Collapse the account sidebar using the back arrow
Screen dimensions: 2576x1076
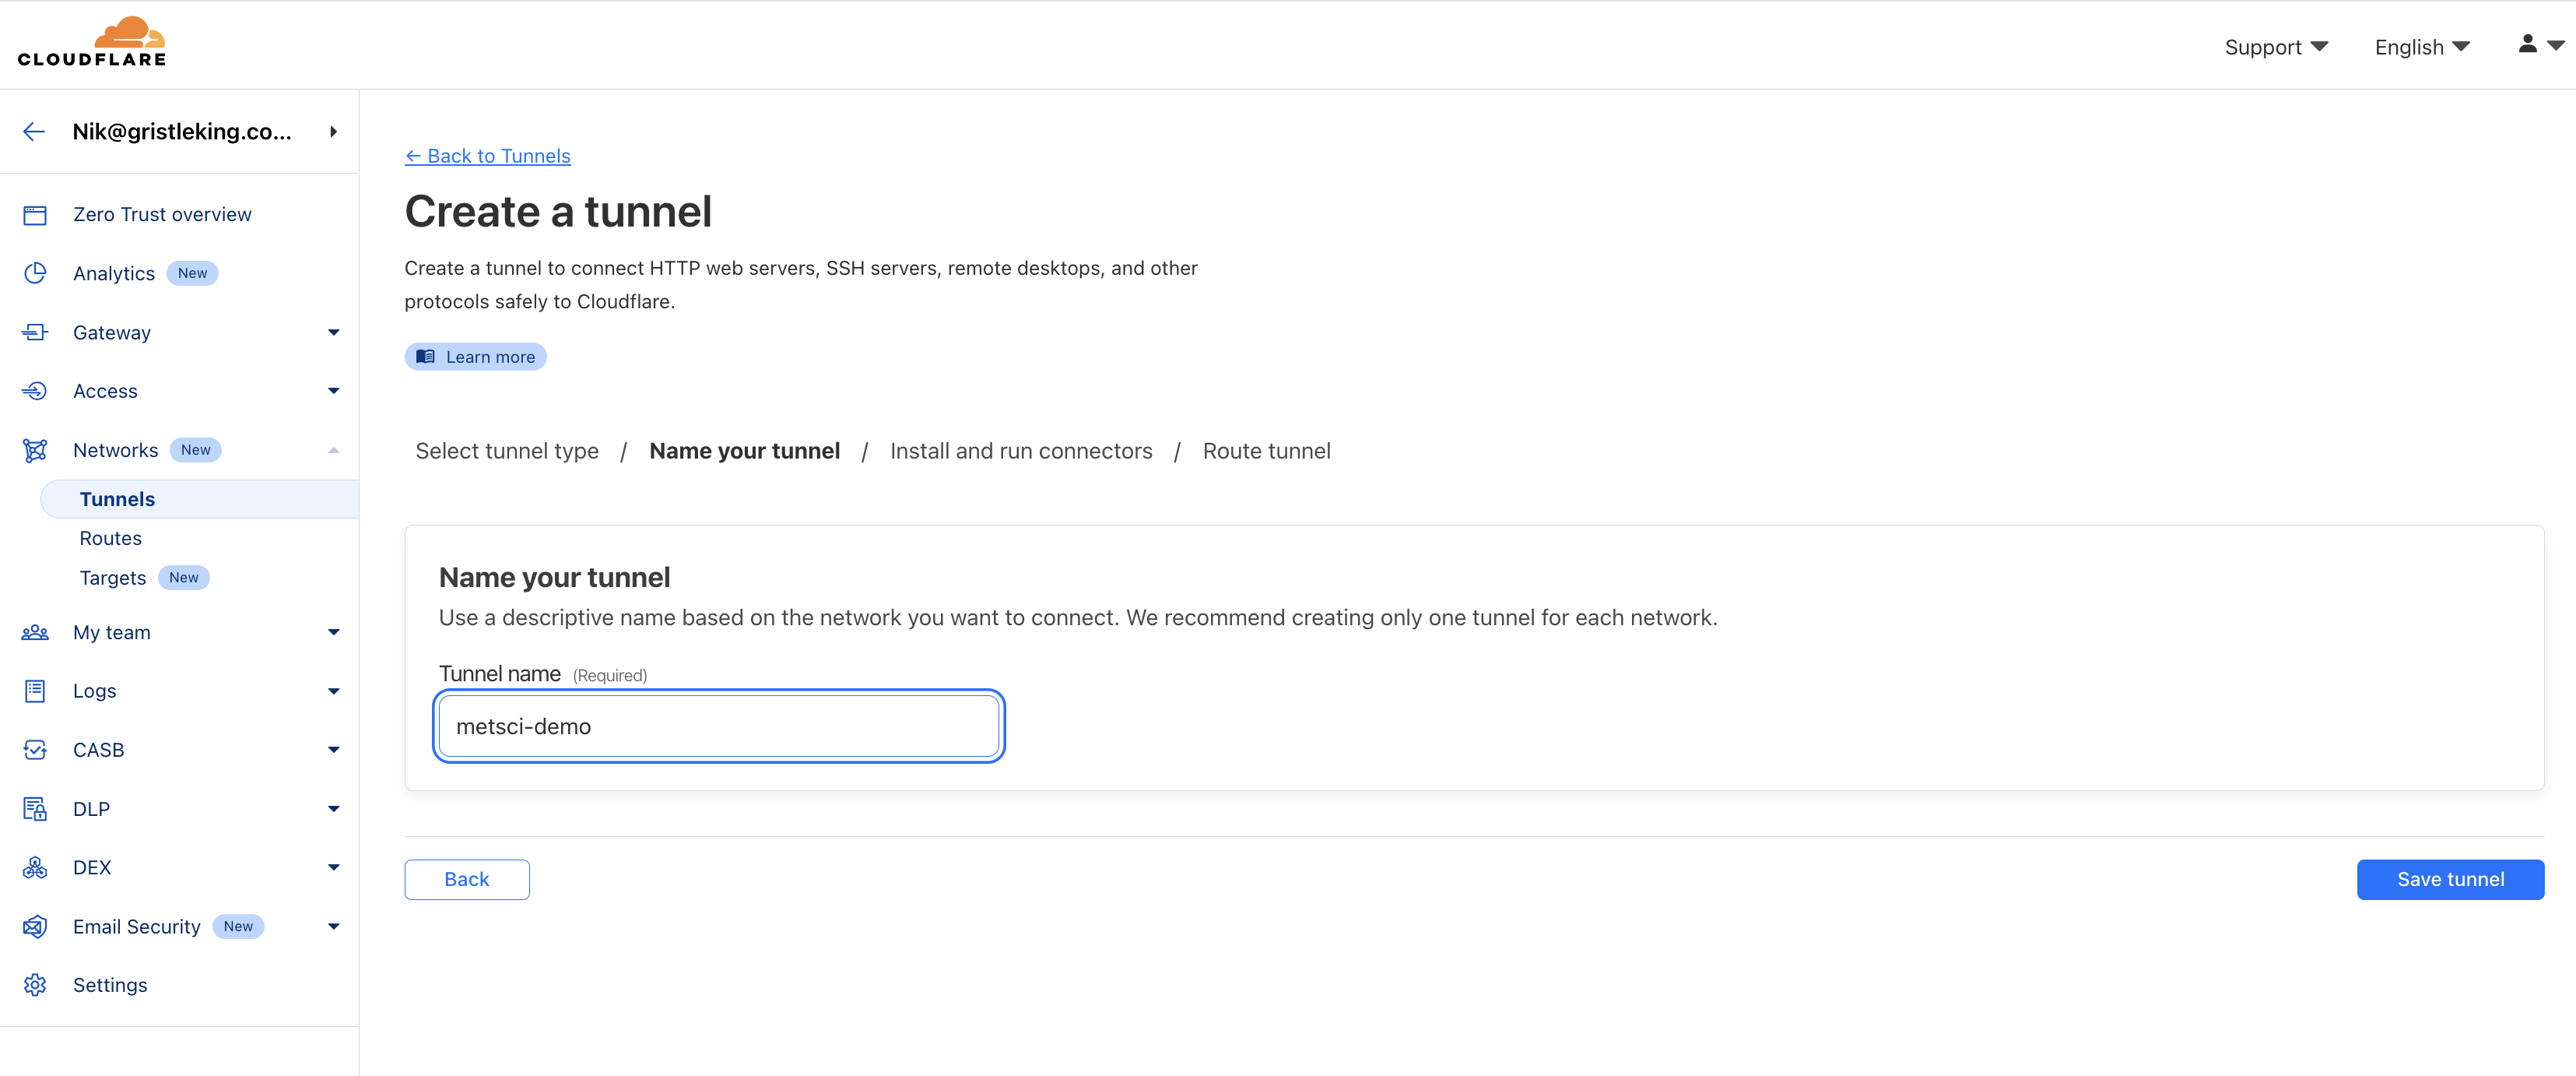[34, 131]
